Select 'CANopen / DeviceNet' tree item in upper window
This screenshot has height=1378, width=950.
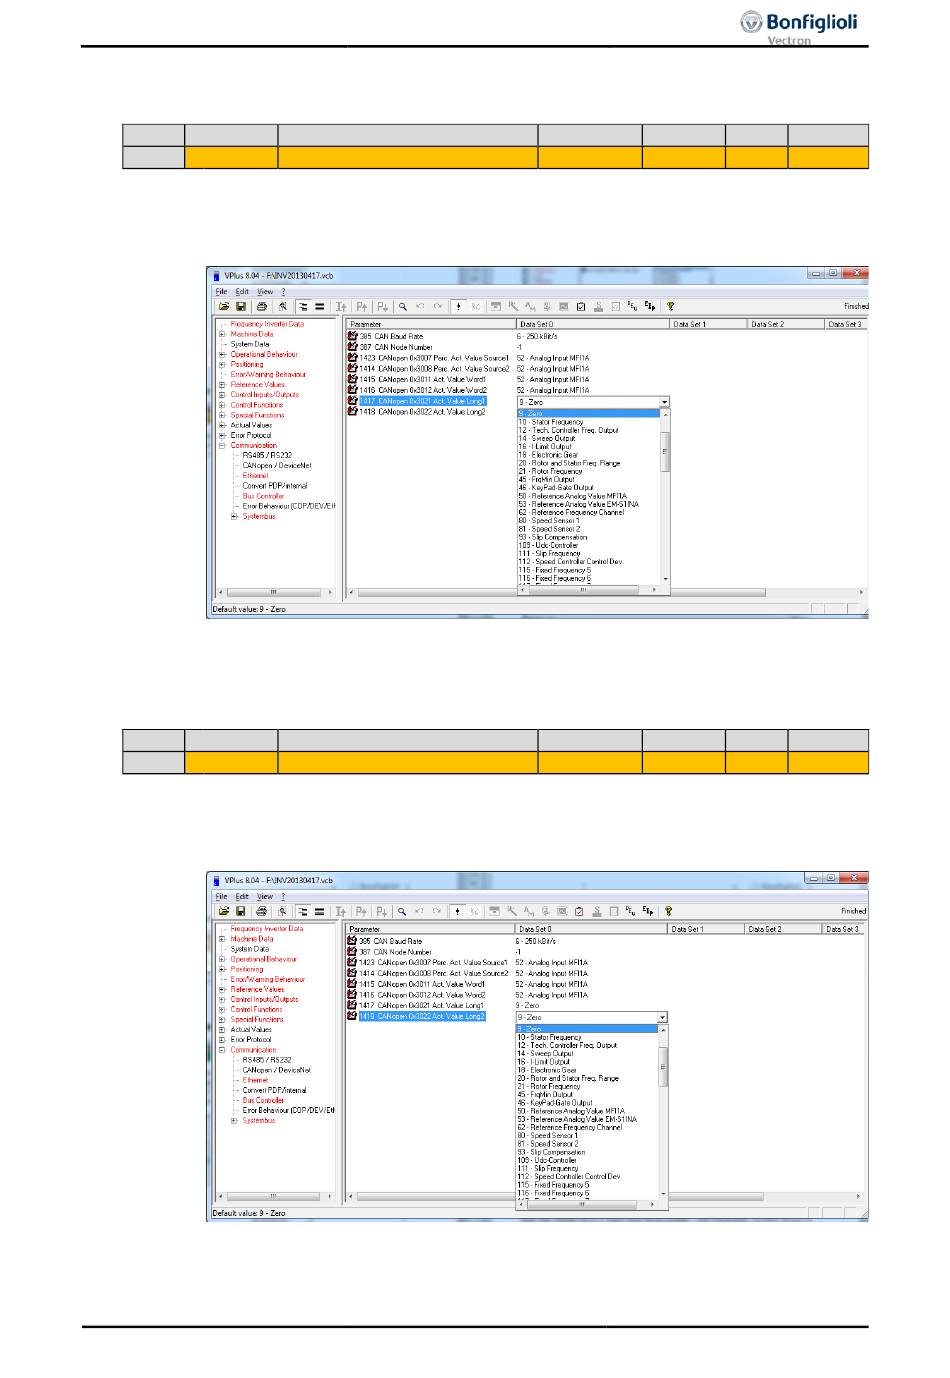tap(276, 466)
